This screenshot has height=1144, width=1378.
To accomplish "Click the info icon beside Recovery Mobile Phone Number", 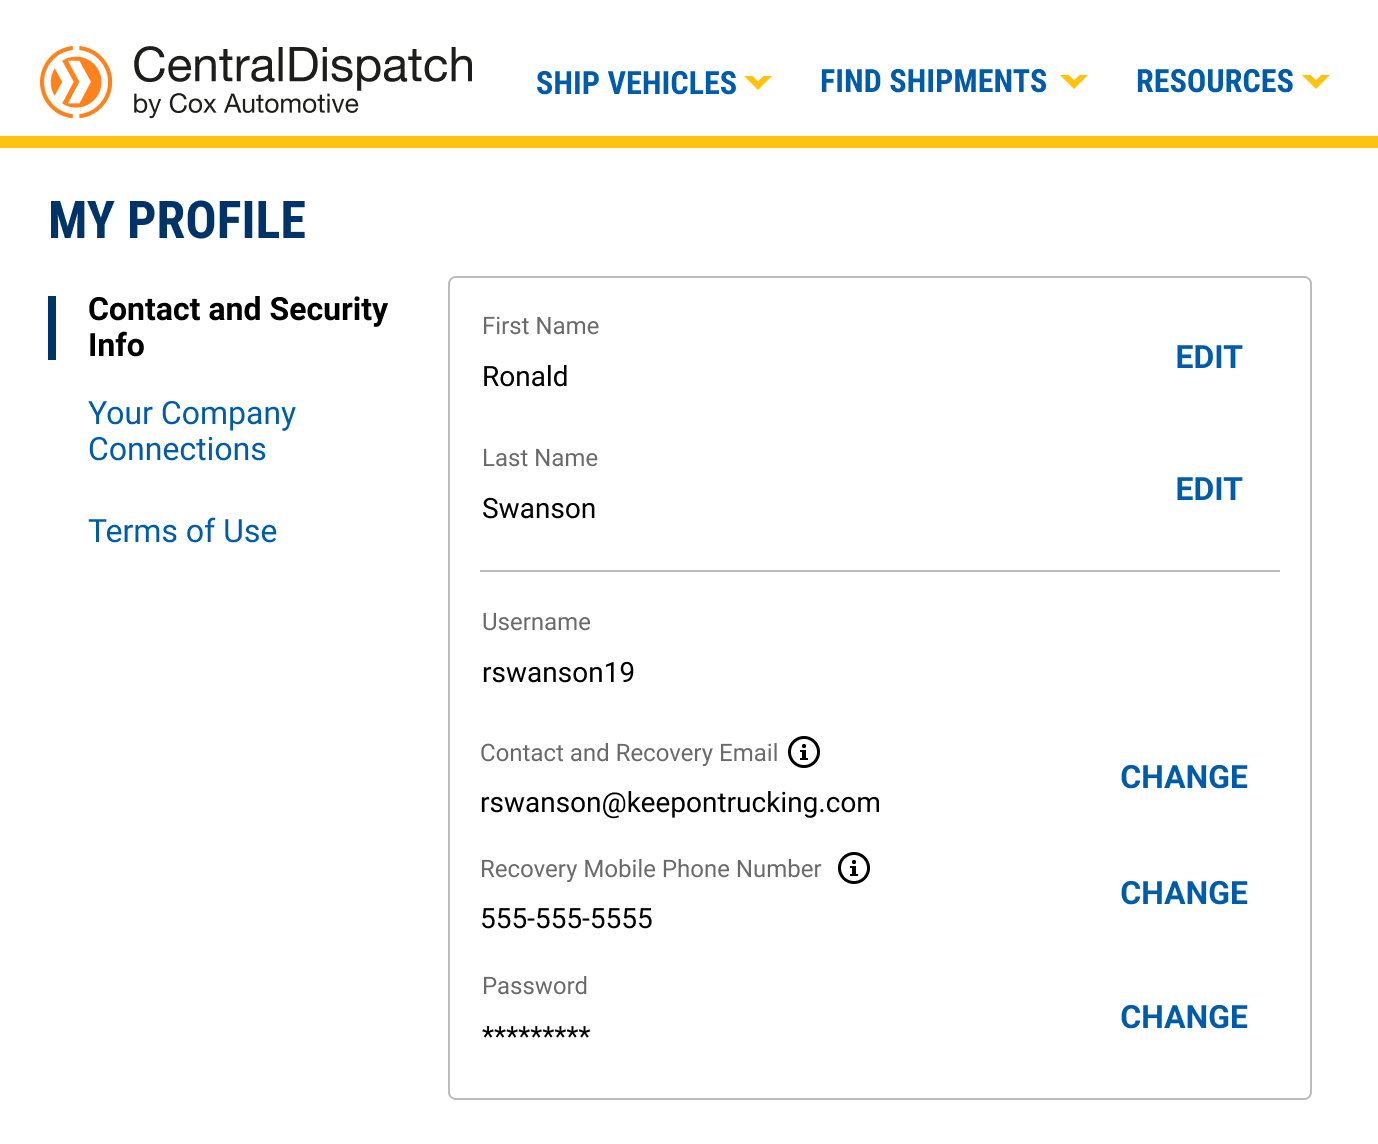I will 853,868.
